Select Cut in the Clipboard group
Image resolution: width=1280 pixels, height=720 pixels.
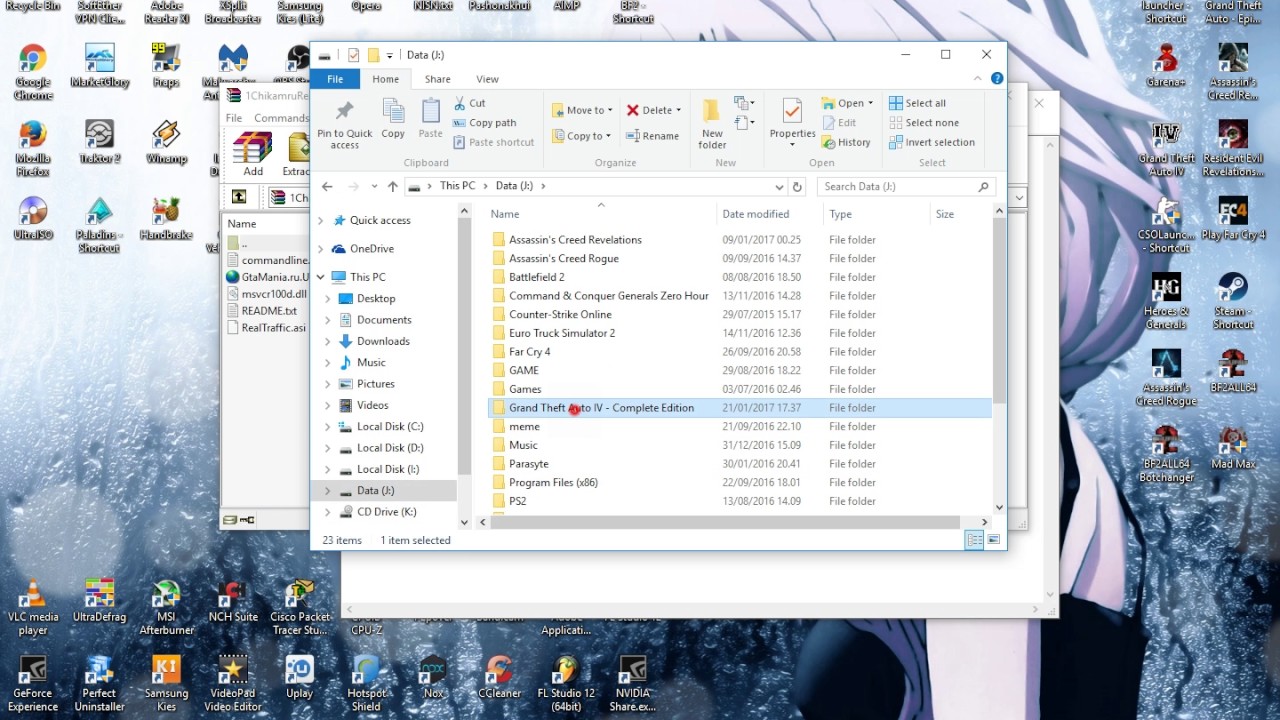pos(469,103)
